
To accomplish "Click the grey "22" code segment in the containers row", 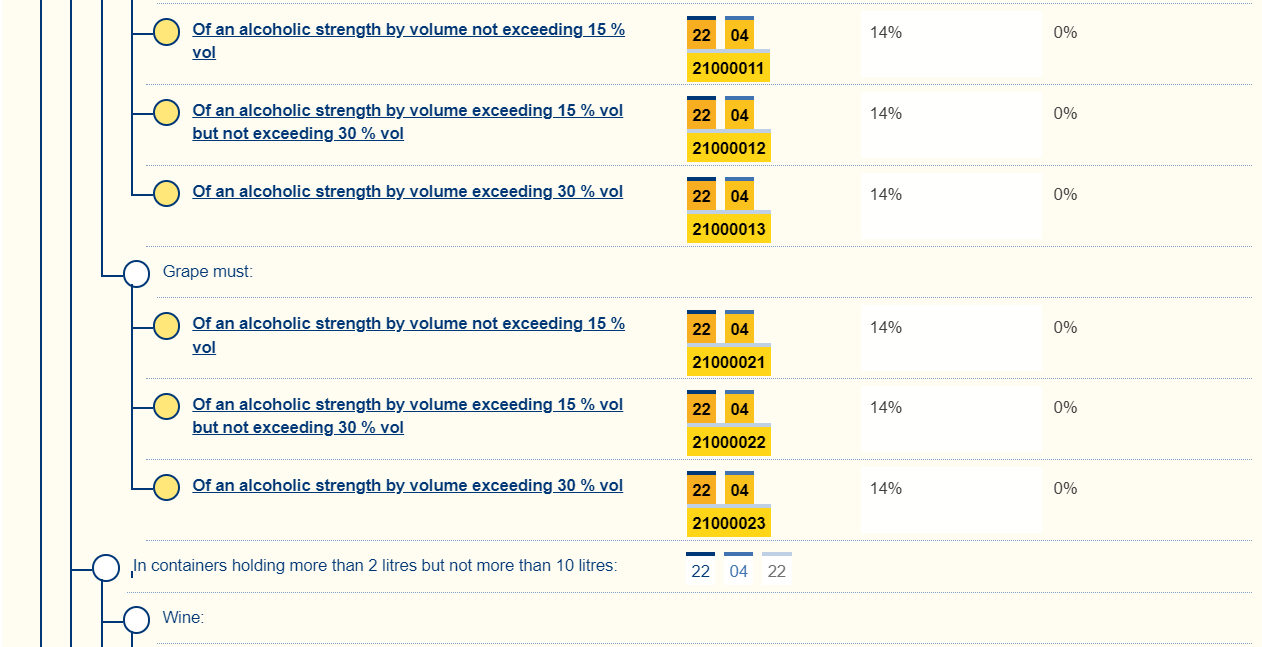I will (776, 571).
